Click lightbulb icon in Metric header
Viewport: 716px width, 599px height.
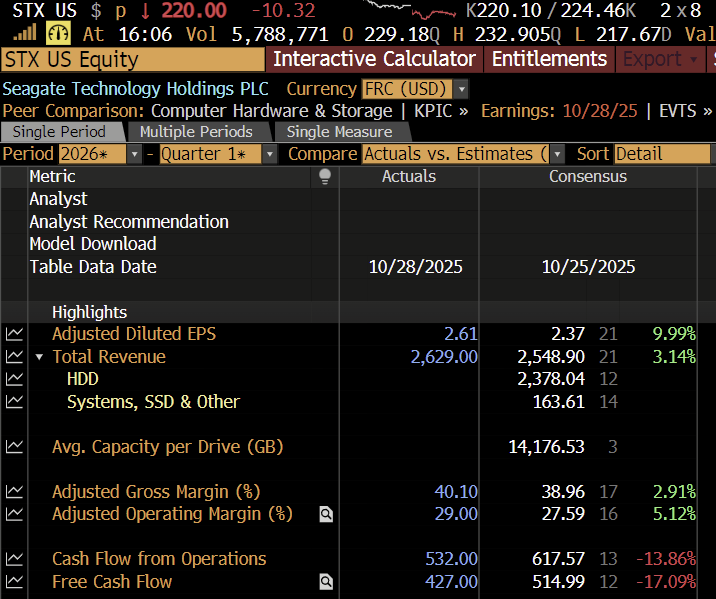point(324,177)
